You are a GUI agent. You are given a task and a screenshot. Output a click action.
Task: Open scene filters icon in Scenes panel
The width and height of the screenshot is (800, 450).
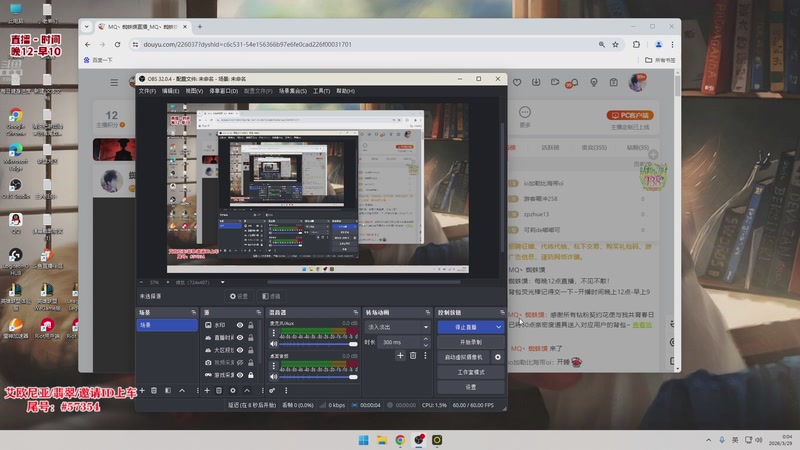pyautogui.click(x=168, y=390)
